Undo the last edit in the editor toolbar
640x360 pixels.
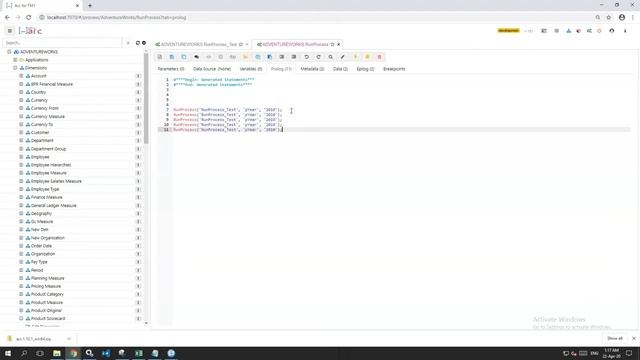pyautogui.click(x=306, y=57)
